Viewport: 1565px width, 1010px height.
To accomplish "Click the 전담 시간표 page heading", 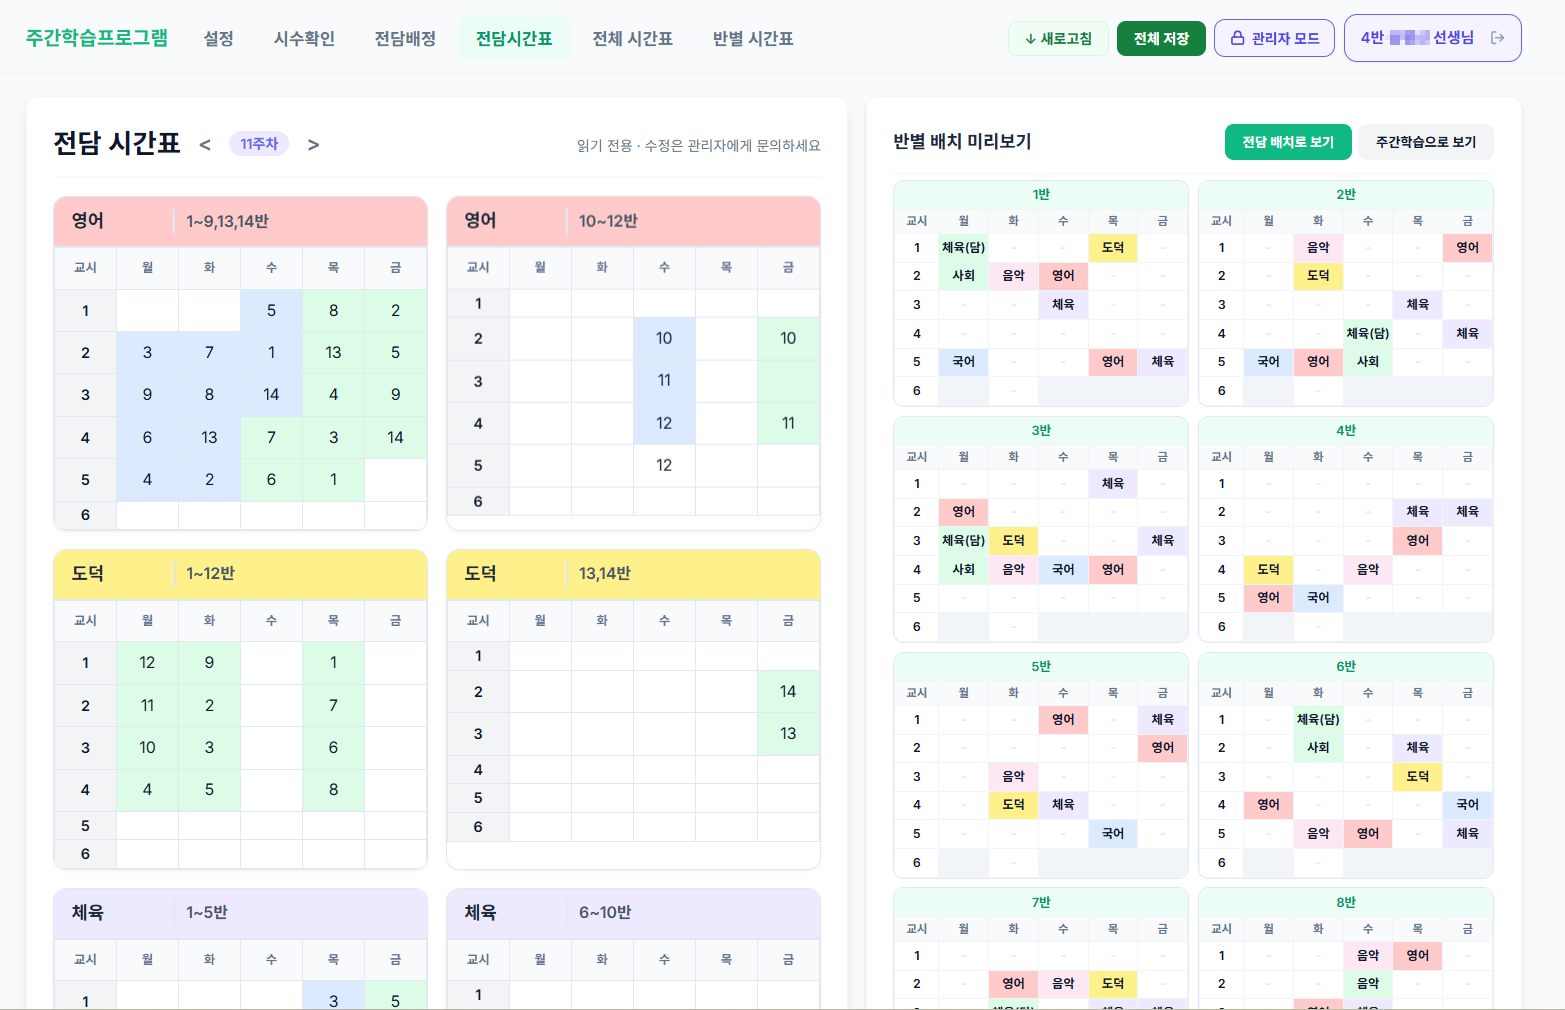I will (x=117, y=144).
